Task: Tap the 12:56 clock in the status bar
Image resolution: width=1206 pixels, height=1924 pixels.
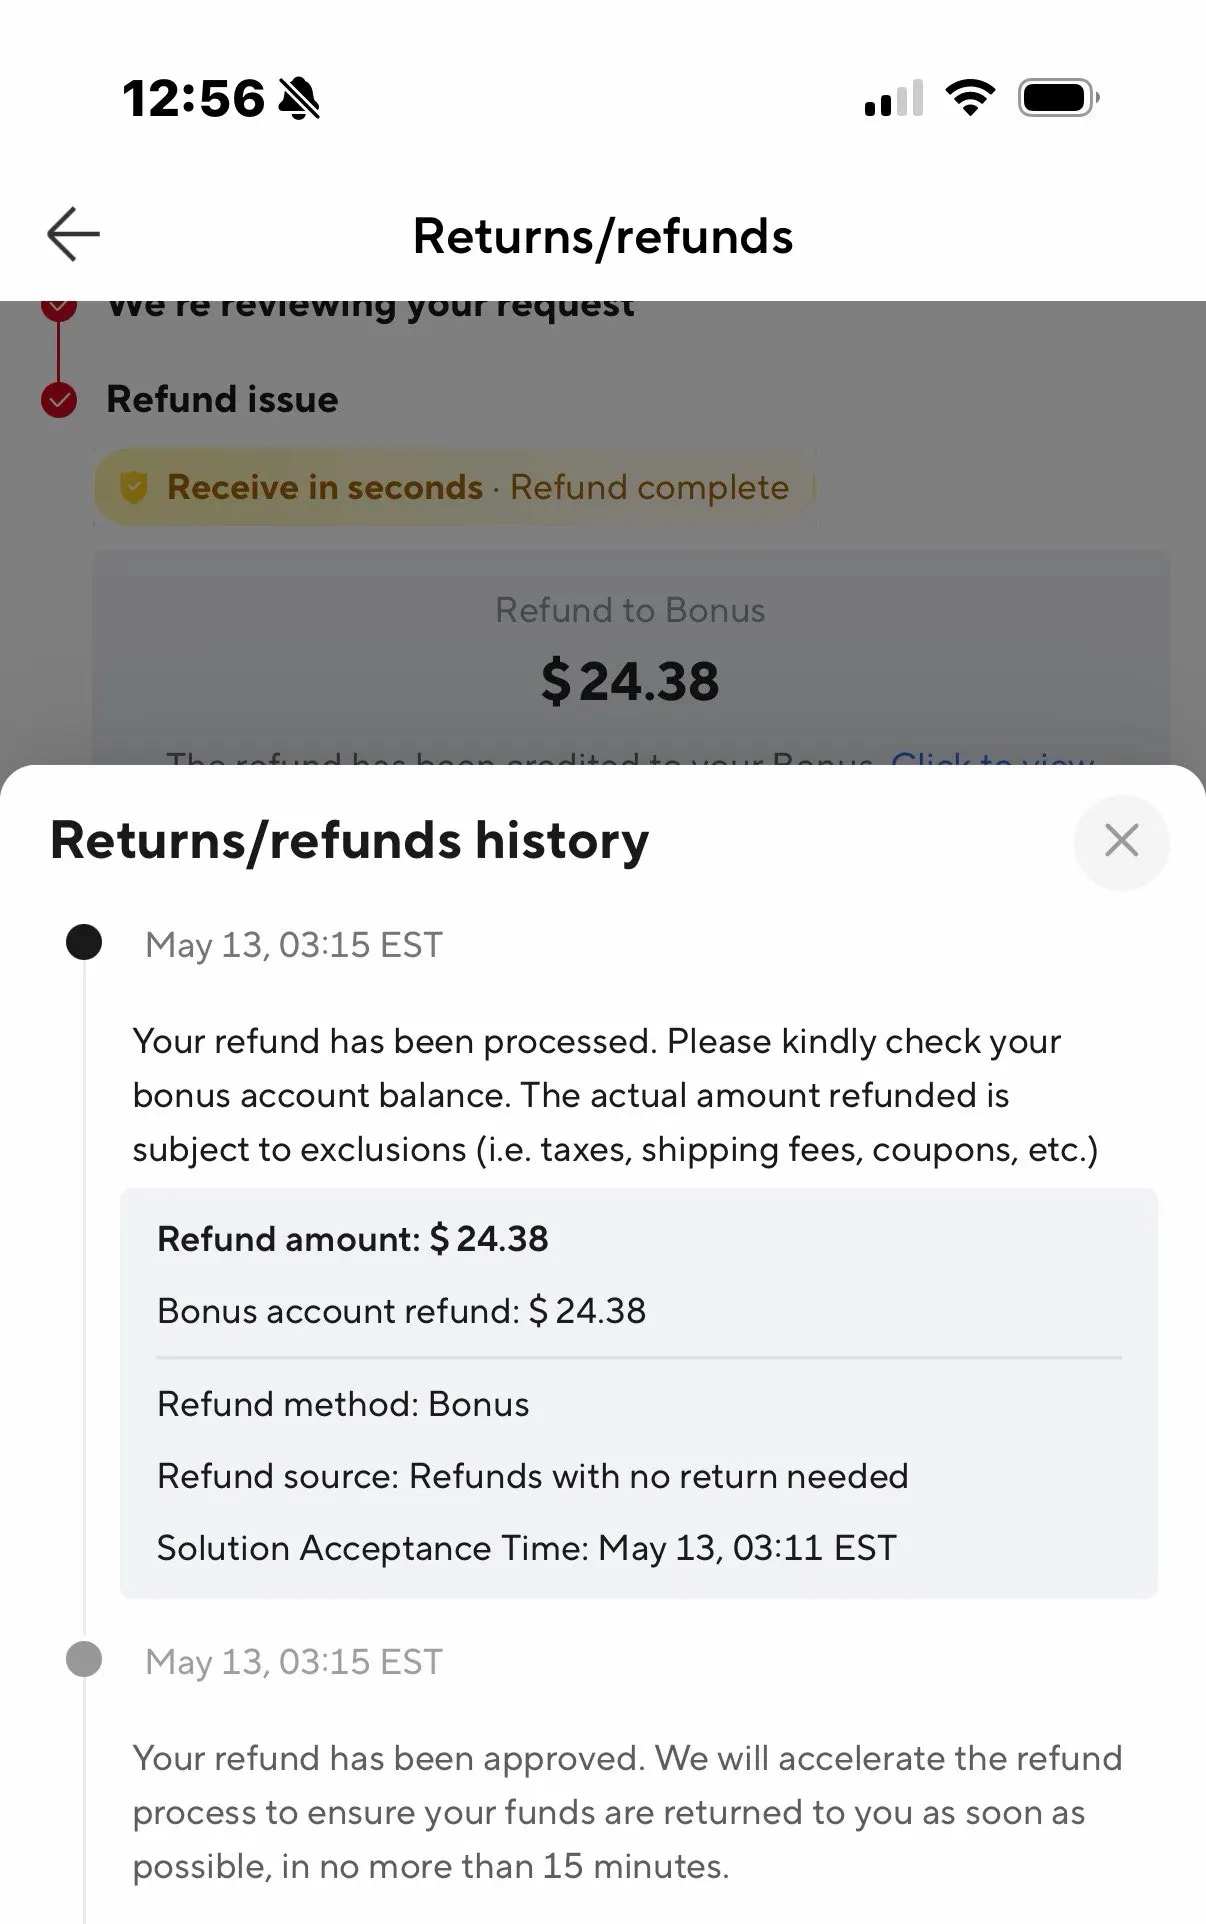Action: coord(194,98)
